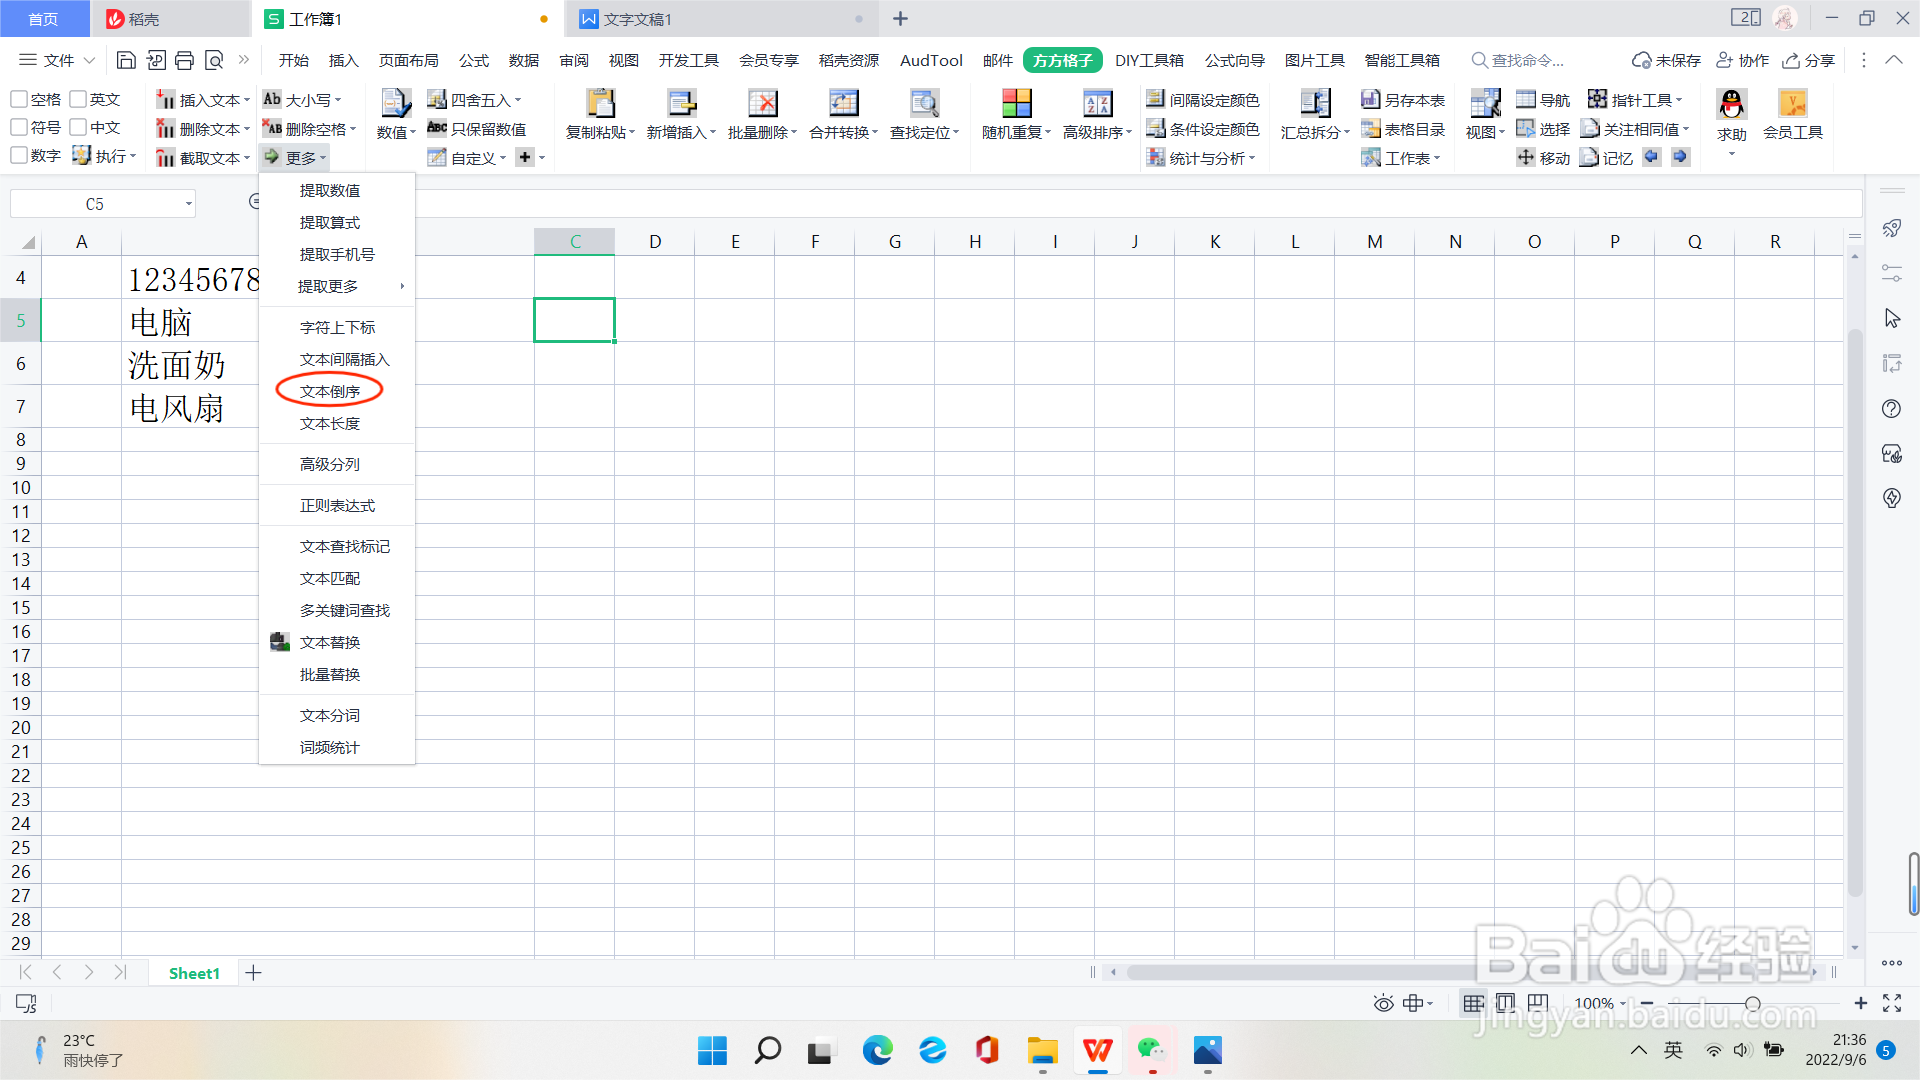Viewport: 1920px width, 1080px height.
Task: Click the 只保留数值 button
Action: click(x=477, y=129)
